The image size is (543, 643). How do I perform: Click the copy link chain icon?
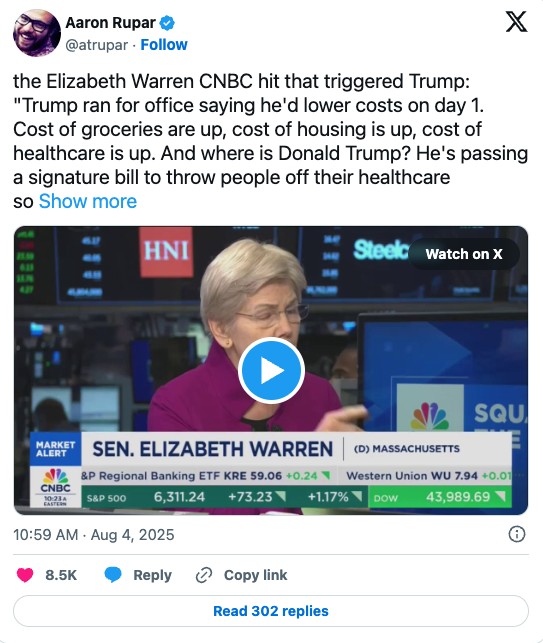point(204,575)
